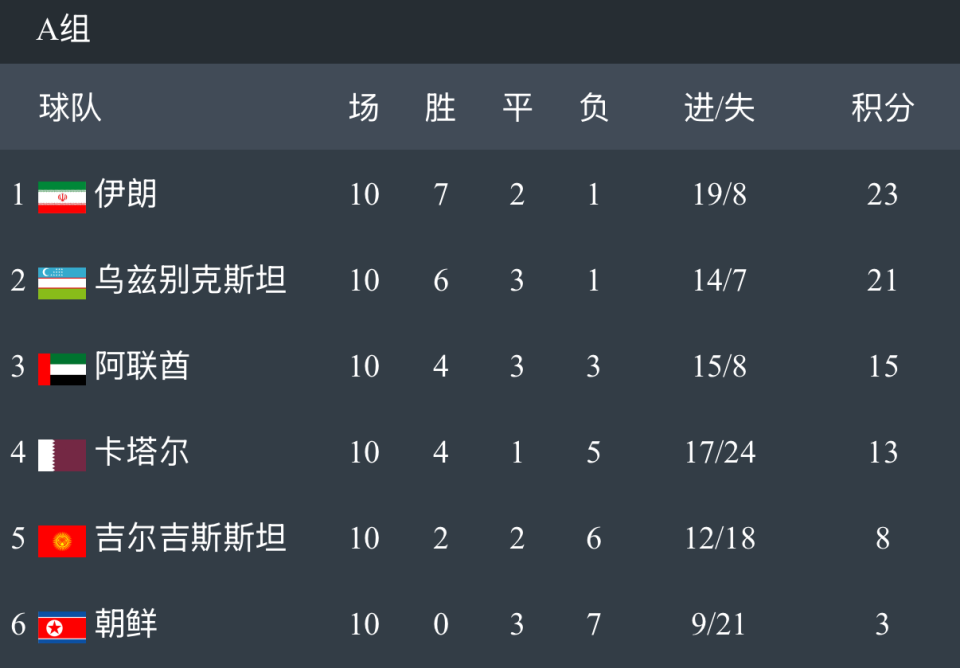Image resolution: width=960 pixels, height=668 pixels.
Task: Click the Kyrgyzstan flag icon
Action: 62,541
